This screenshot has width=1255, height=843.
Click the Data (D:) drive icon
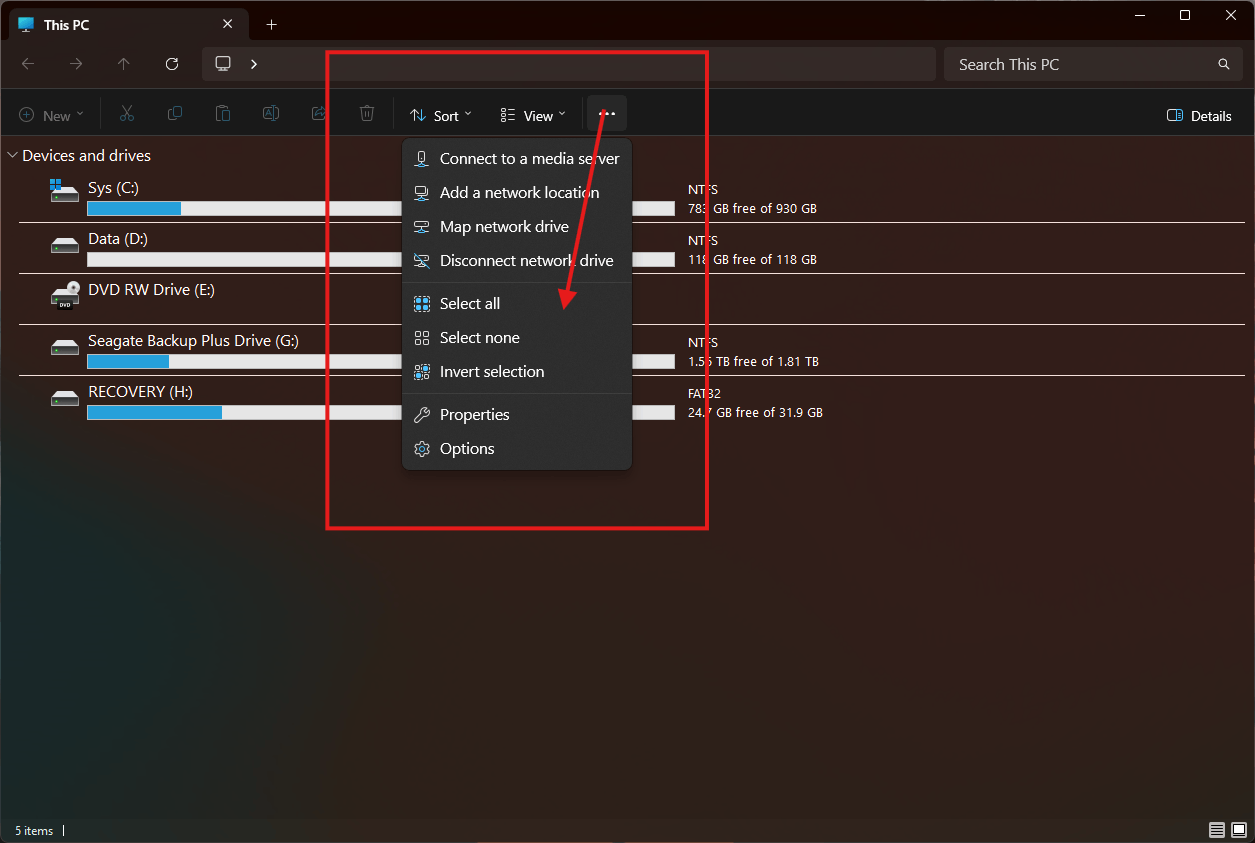[x=64, y=244]
